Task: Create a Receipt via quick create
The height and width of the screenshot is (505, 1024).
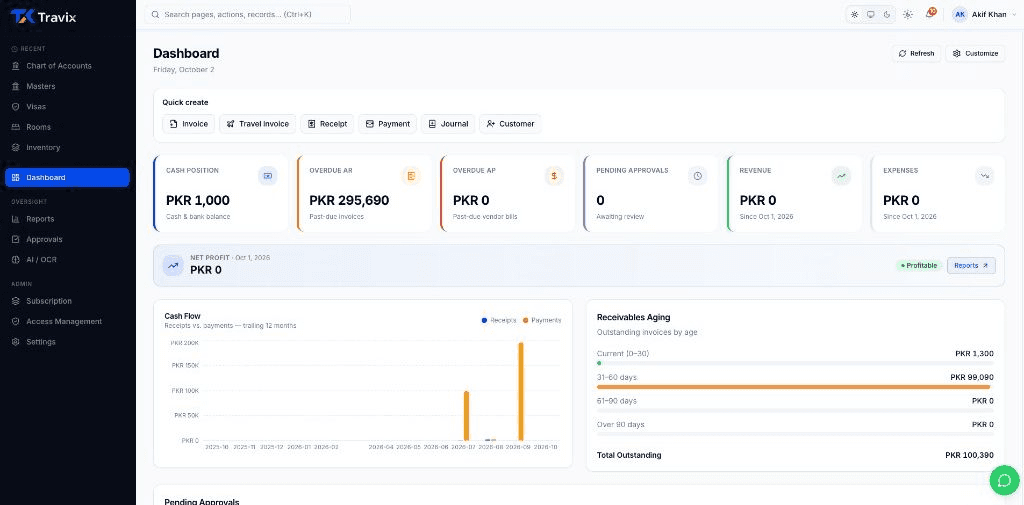Action: point(327,123)
